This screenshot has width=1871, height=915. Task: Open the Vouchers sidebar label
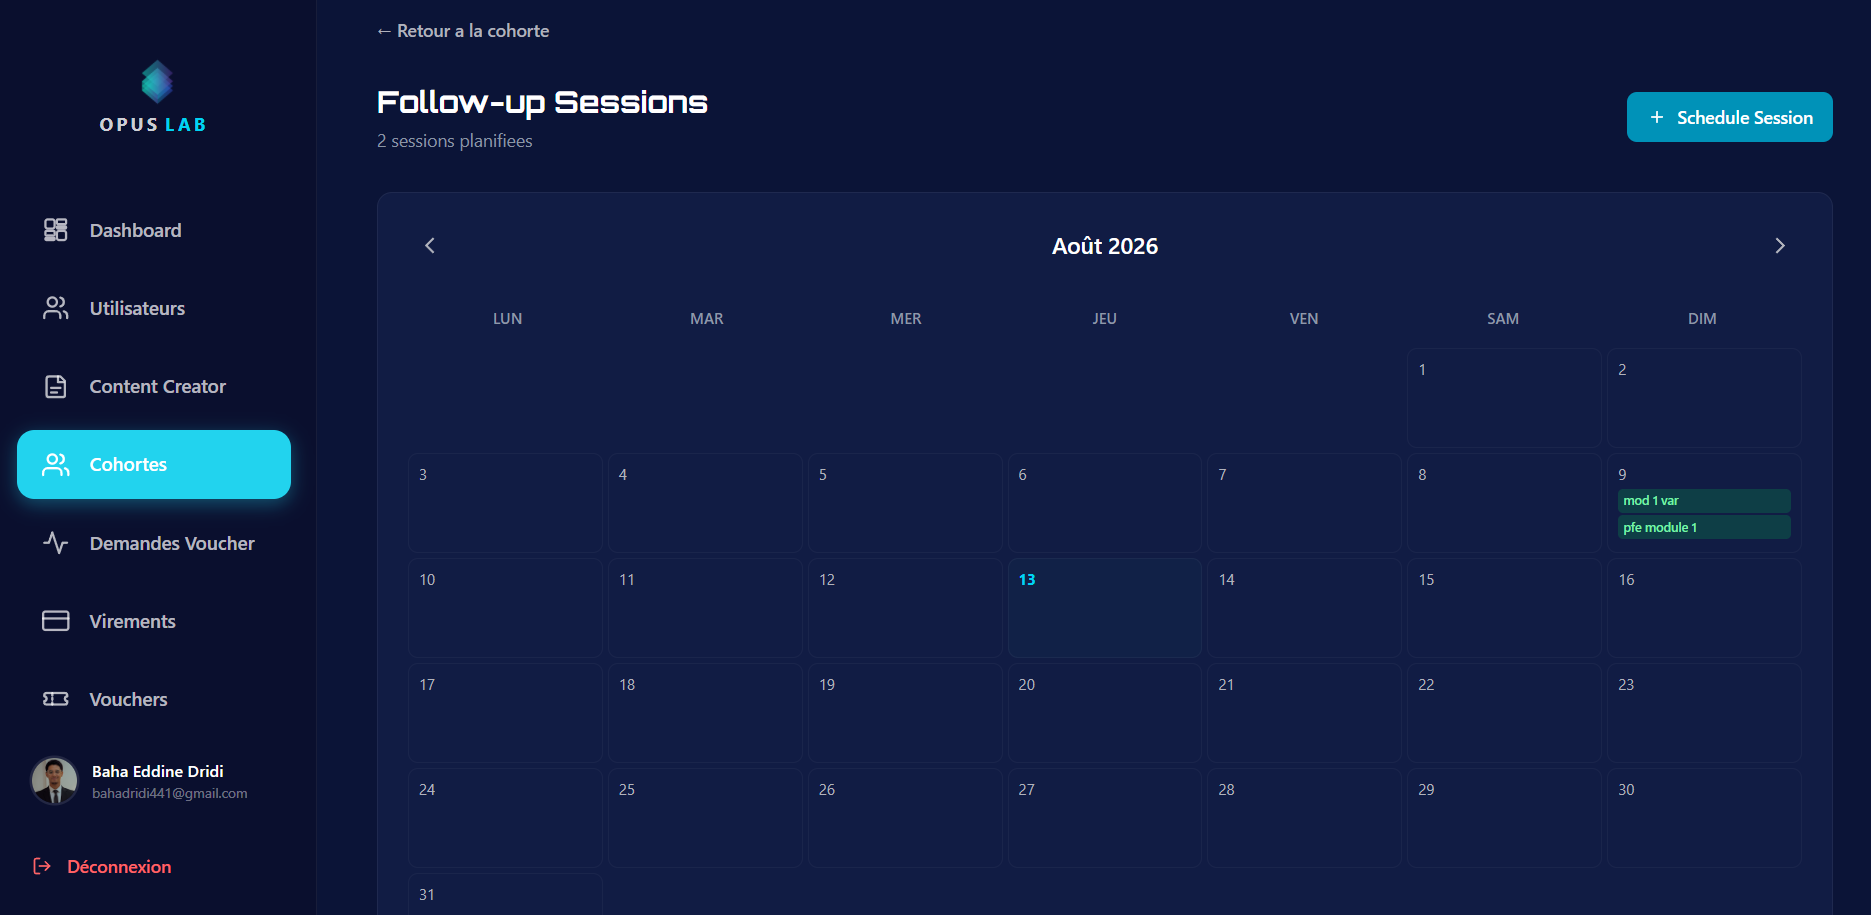(128, 699)
